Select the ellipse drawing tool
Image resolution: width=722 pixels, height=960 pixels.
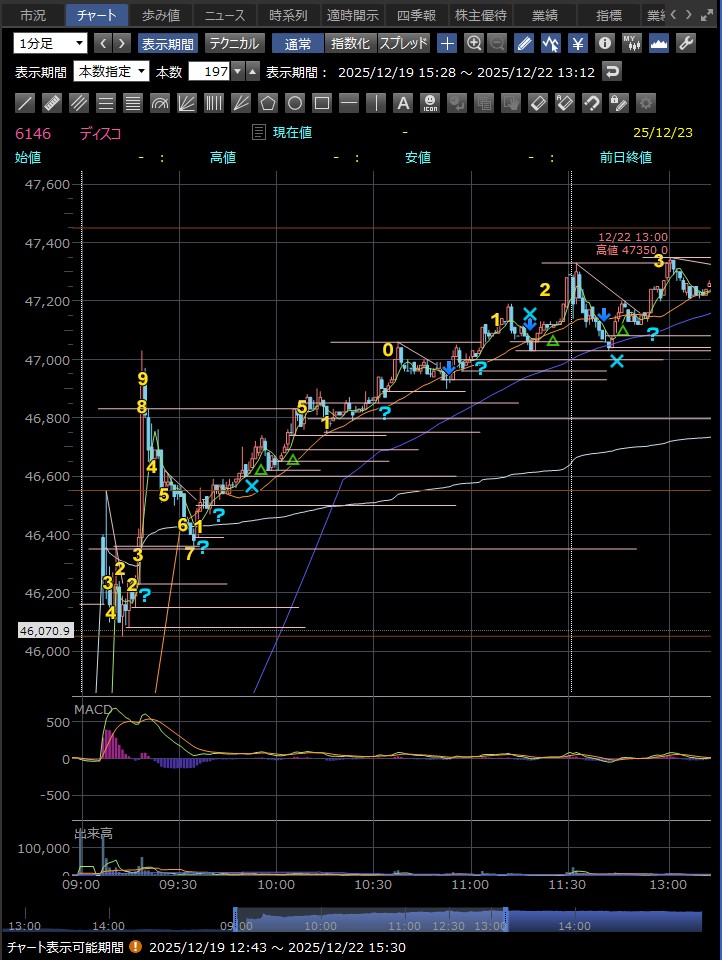click(295, 103)
